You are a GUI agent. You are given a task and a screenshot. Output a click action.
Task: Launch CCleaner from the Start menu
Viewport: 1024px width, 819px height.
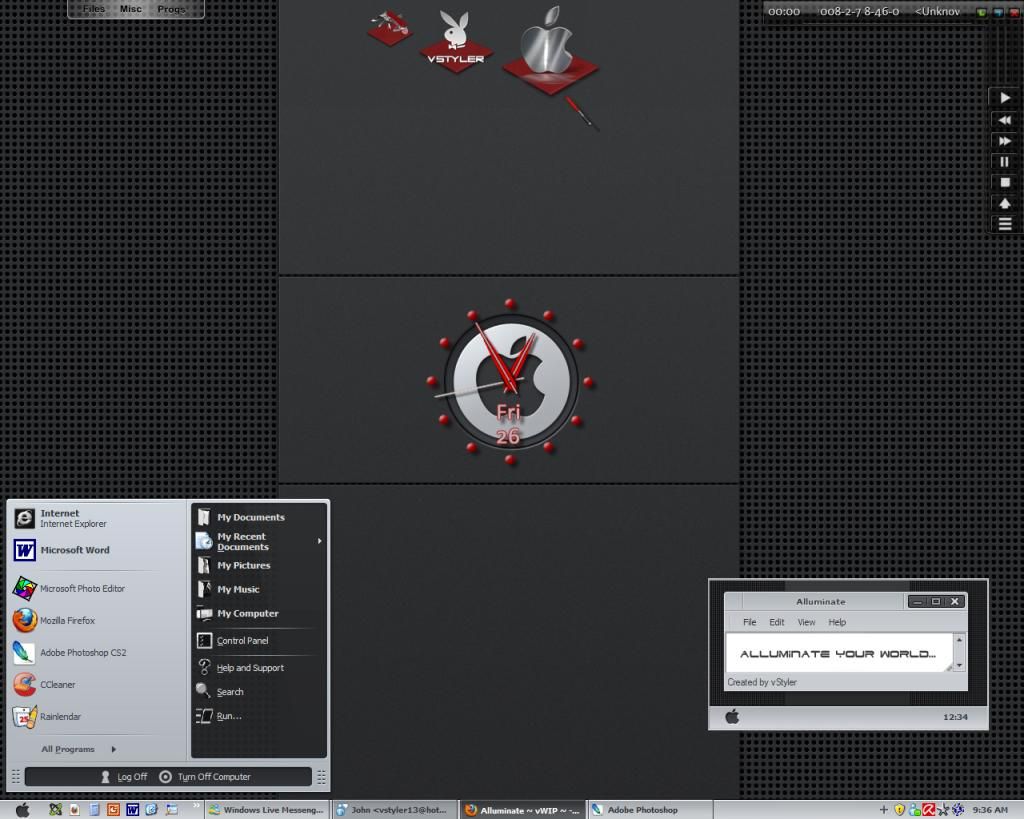click(x=44, y=684)
